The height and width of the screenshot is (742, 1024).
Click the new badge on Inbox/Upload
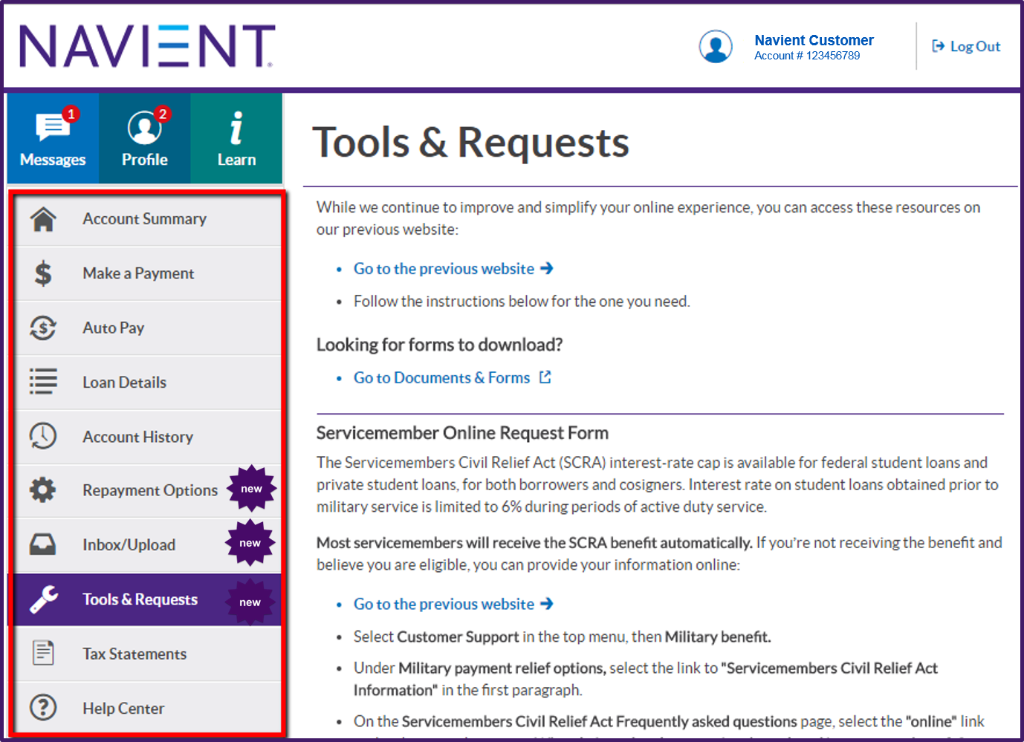point(250,543)
